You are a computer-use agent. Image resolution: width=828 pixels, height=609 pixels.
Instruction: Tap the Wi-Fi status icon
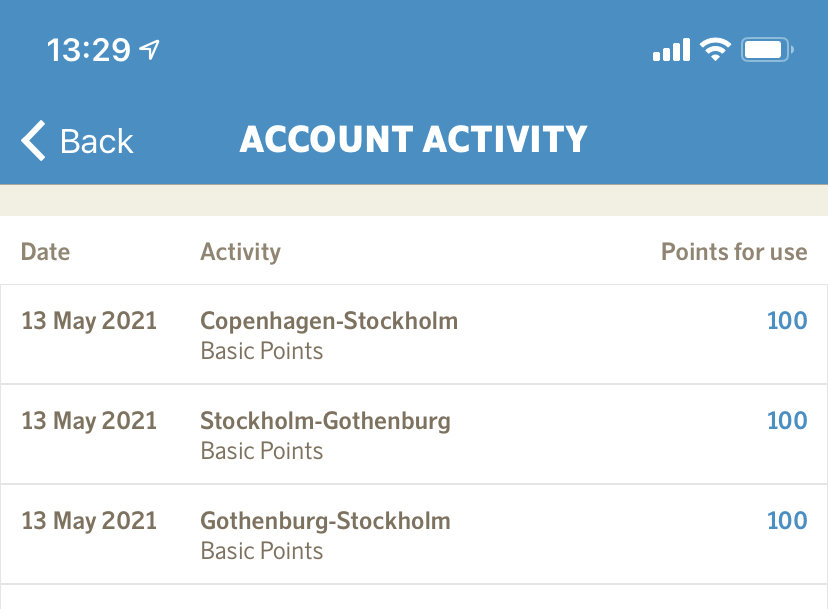point(715,49)
